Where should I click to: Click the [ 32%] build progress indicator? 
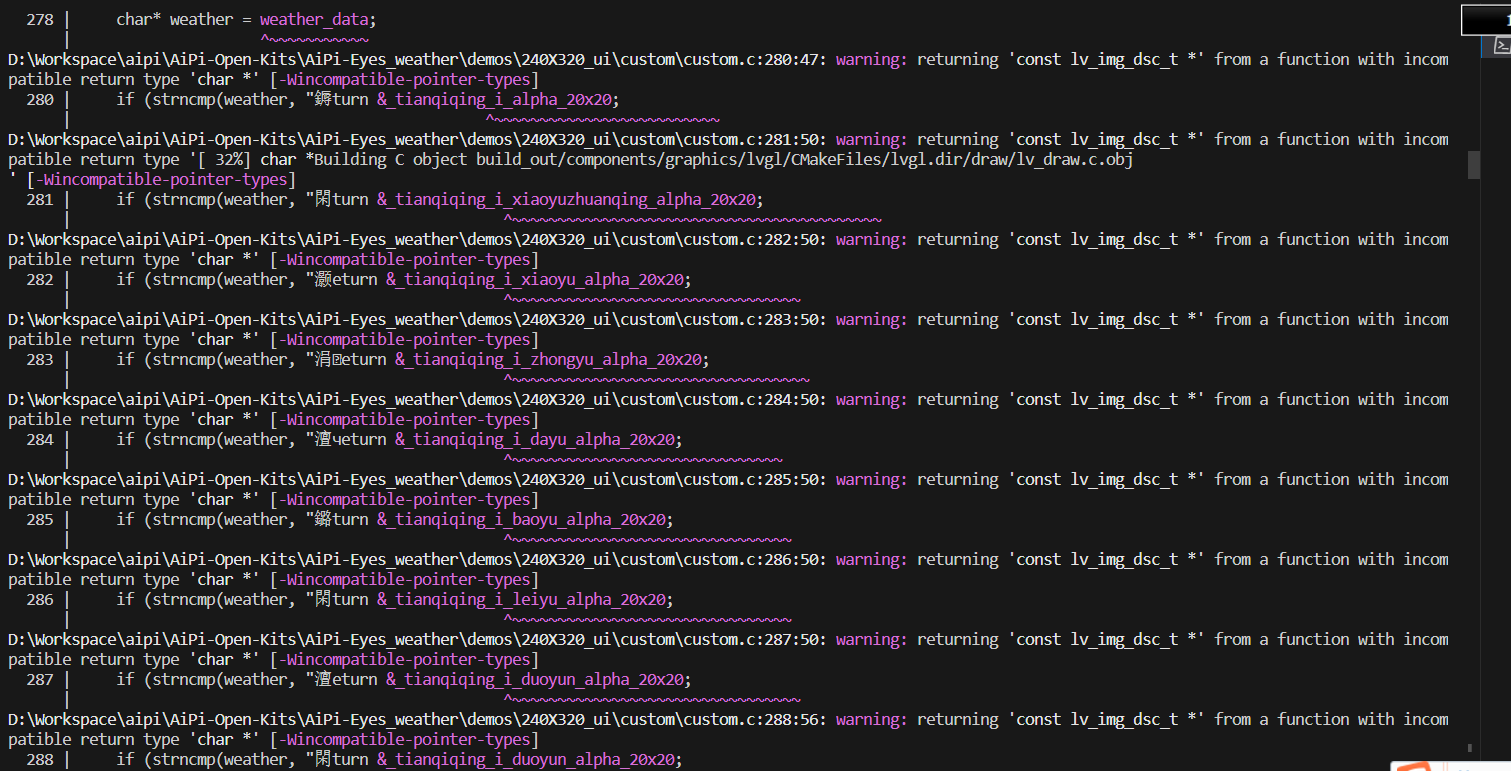223,159
